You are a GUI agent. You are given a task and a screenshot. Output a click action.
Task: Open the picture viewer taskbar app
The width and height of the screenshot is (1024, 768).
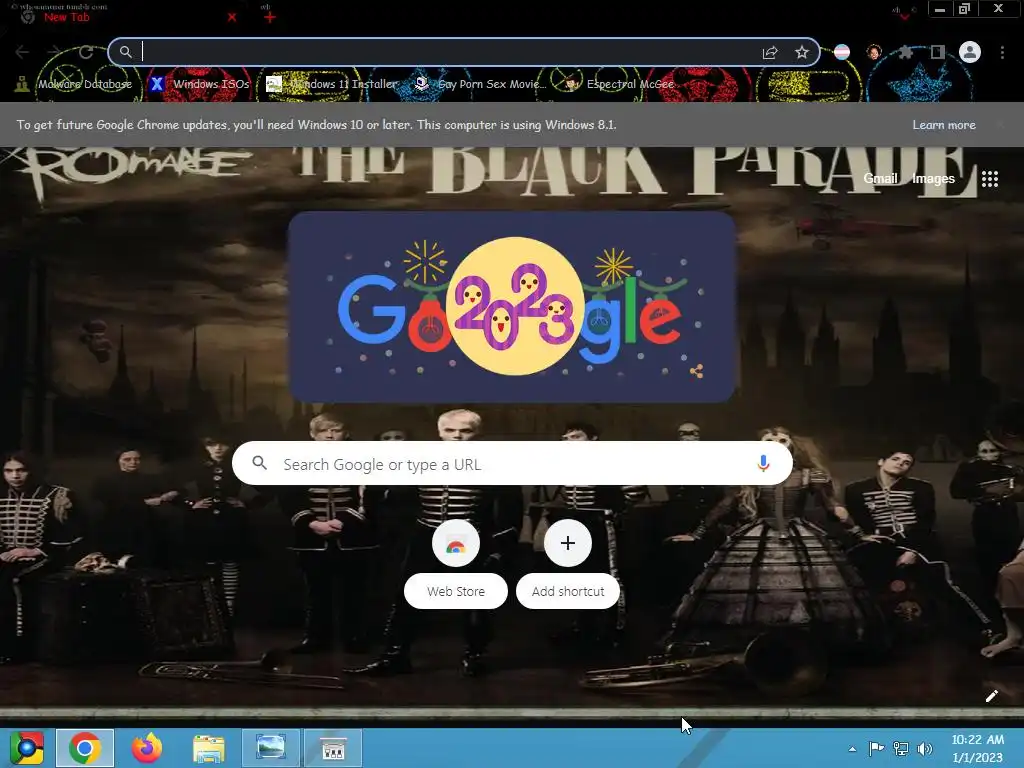pyautogui.click(x=270, y=748)
